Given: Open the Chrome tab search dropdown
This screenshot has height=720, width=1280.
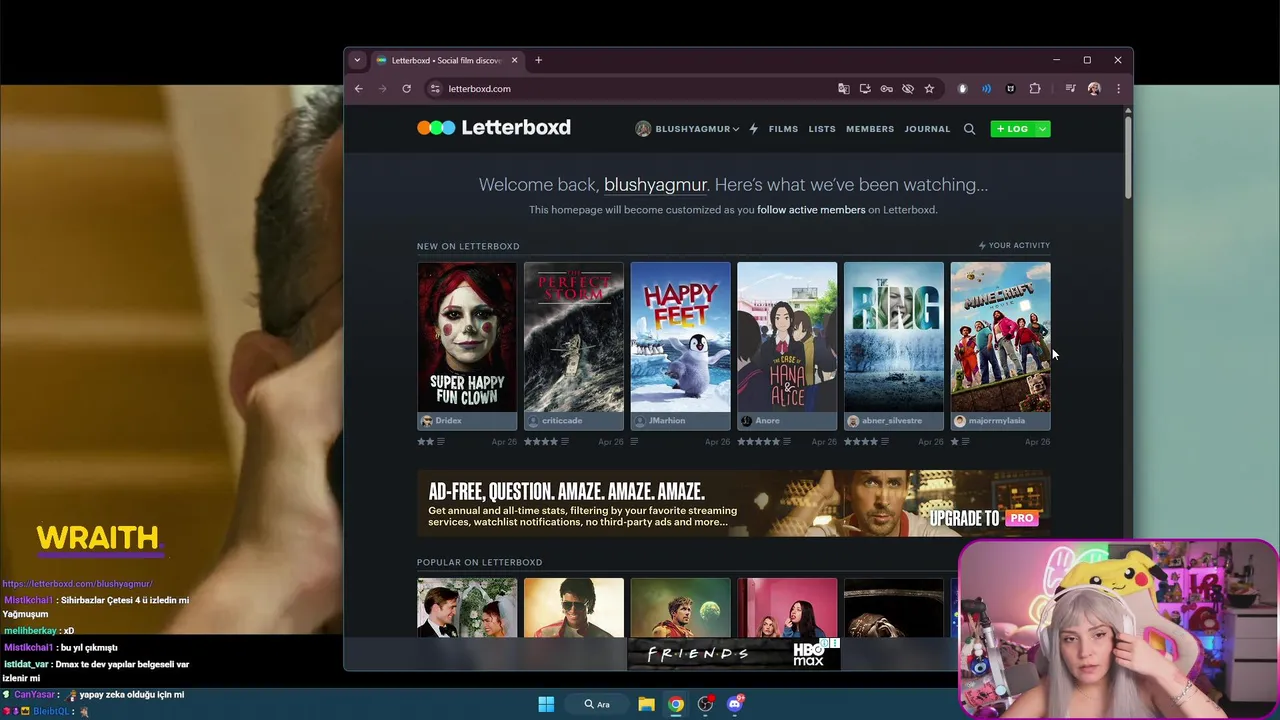Looking at the screenshot, I should (357, 60).
